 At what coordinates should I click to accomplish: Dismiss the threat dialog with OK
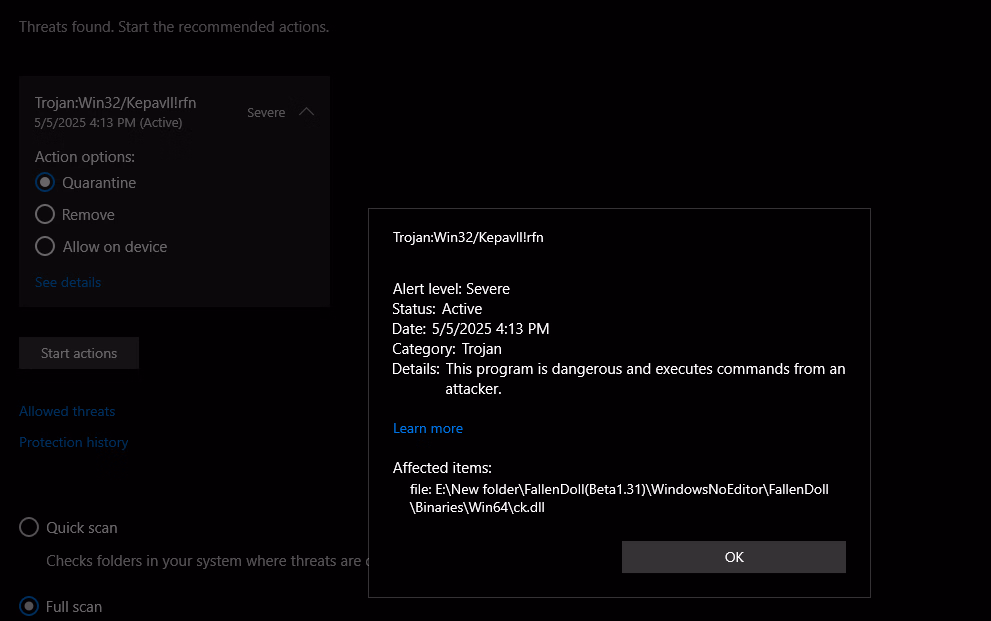(x=734, y=557)
